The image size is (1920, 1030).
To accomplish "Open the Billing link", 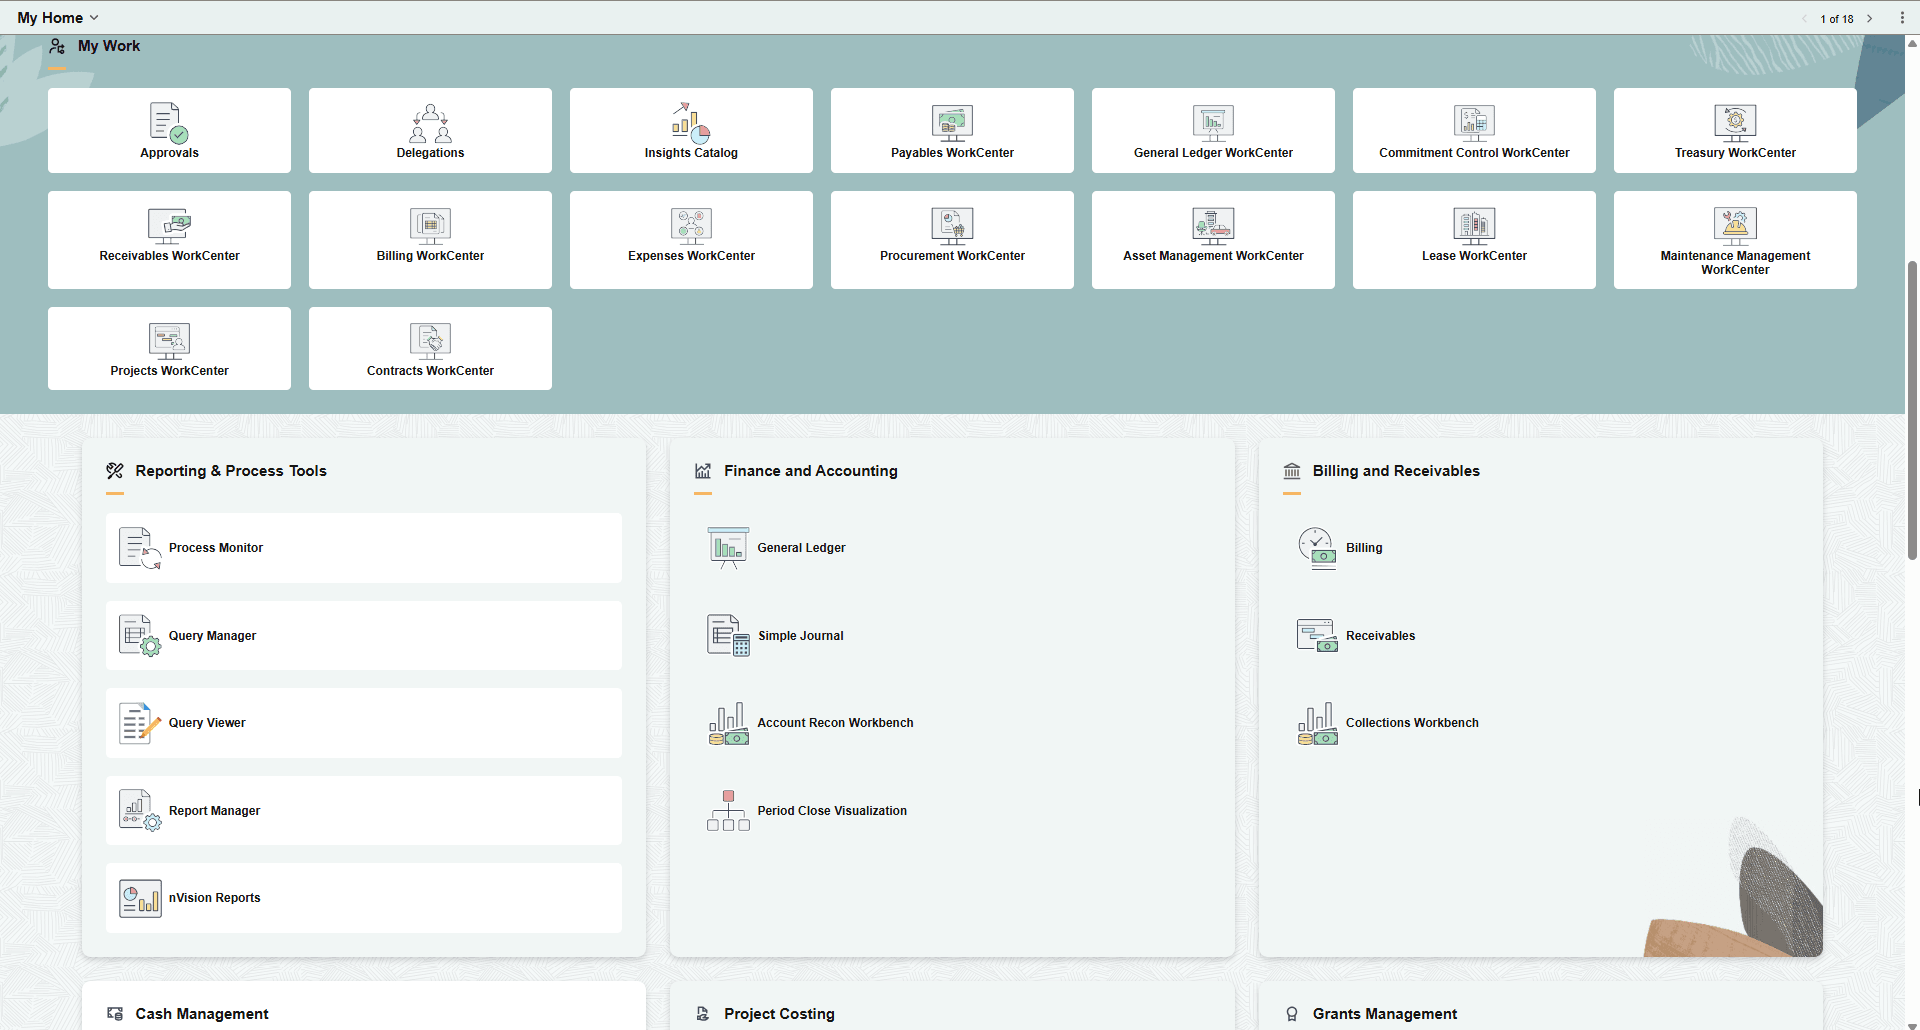I will [x=1364, y=548].
